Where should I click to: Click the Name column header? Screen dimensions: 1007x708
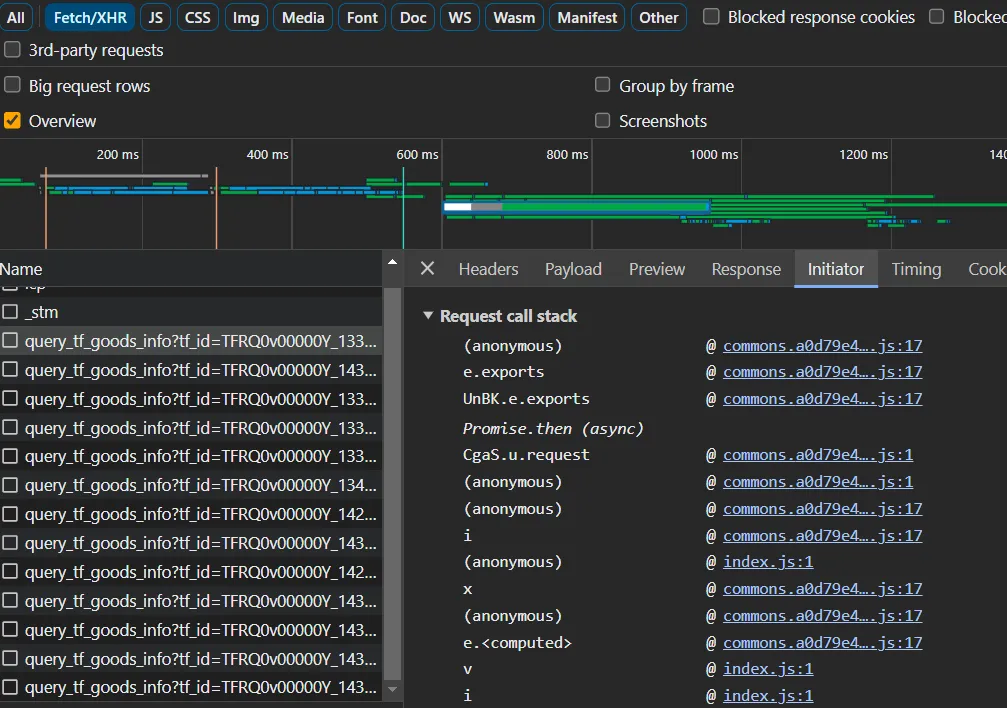tap(191, 269)
